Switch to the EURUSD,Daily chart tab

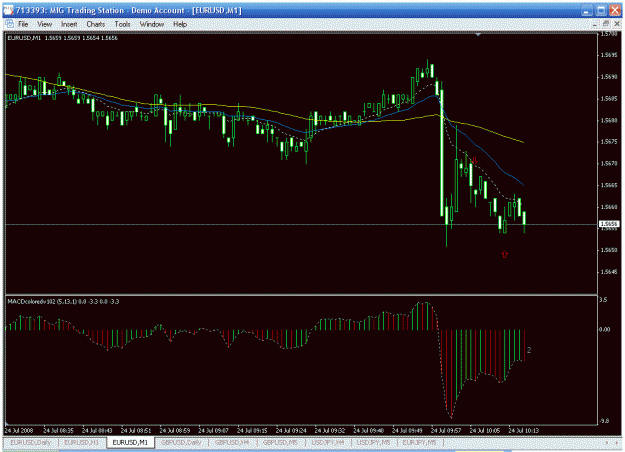click(x=31, y=442)
